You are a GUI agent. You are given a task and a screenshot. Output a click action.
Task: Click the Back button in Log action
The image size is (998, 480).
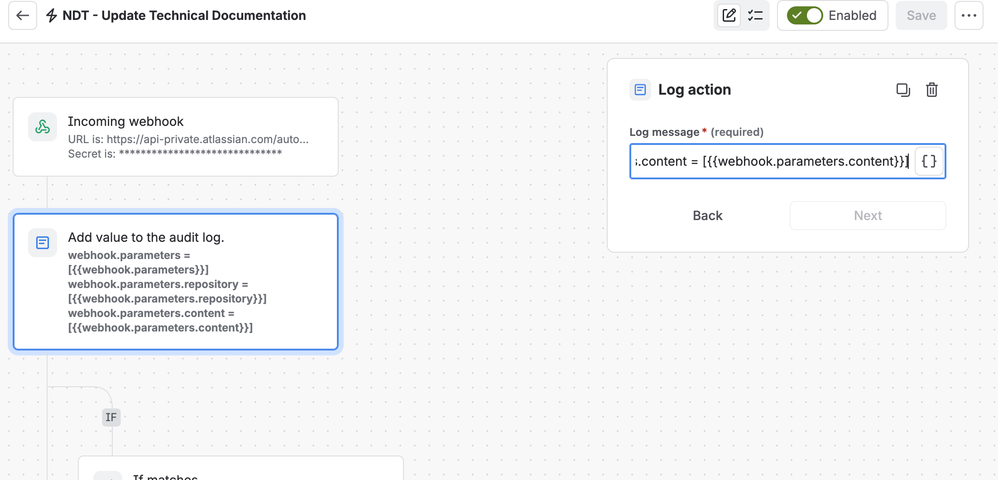point(707,215)
